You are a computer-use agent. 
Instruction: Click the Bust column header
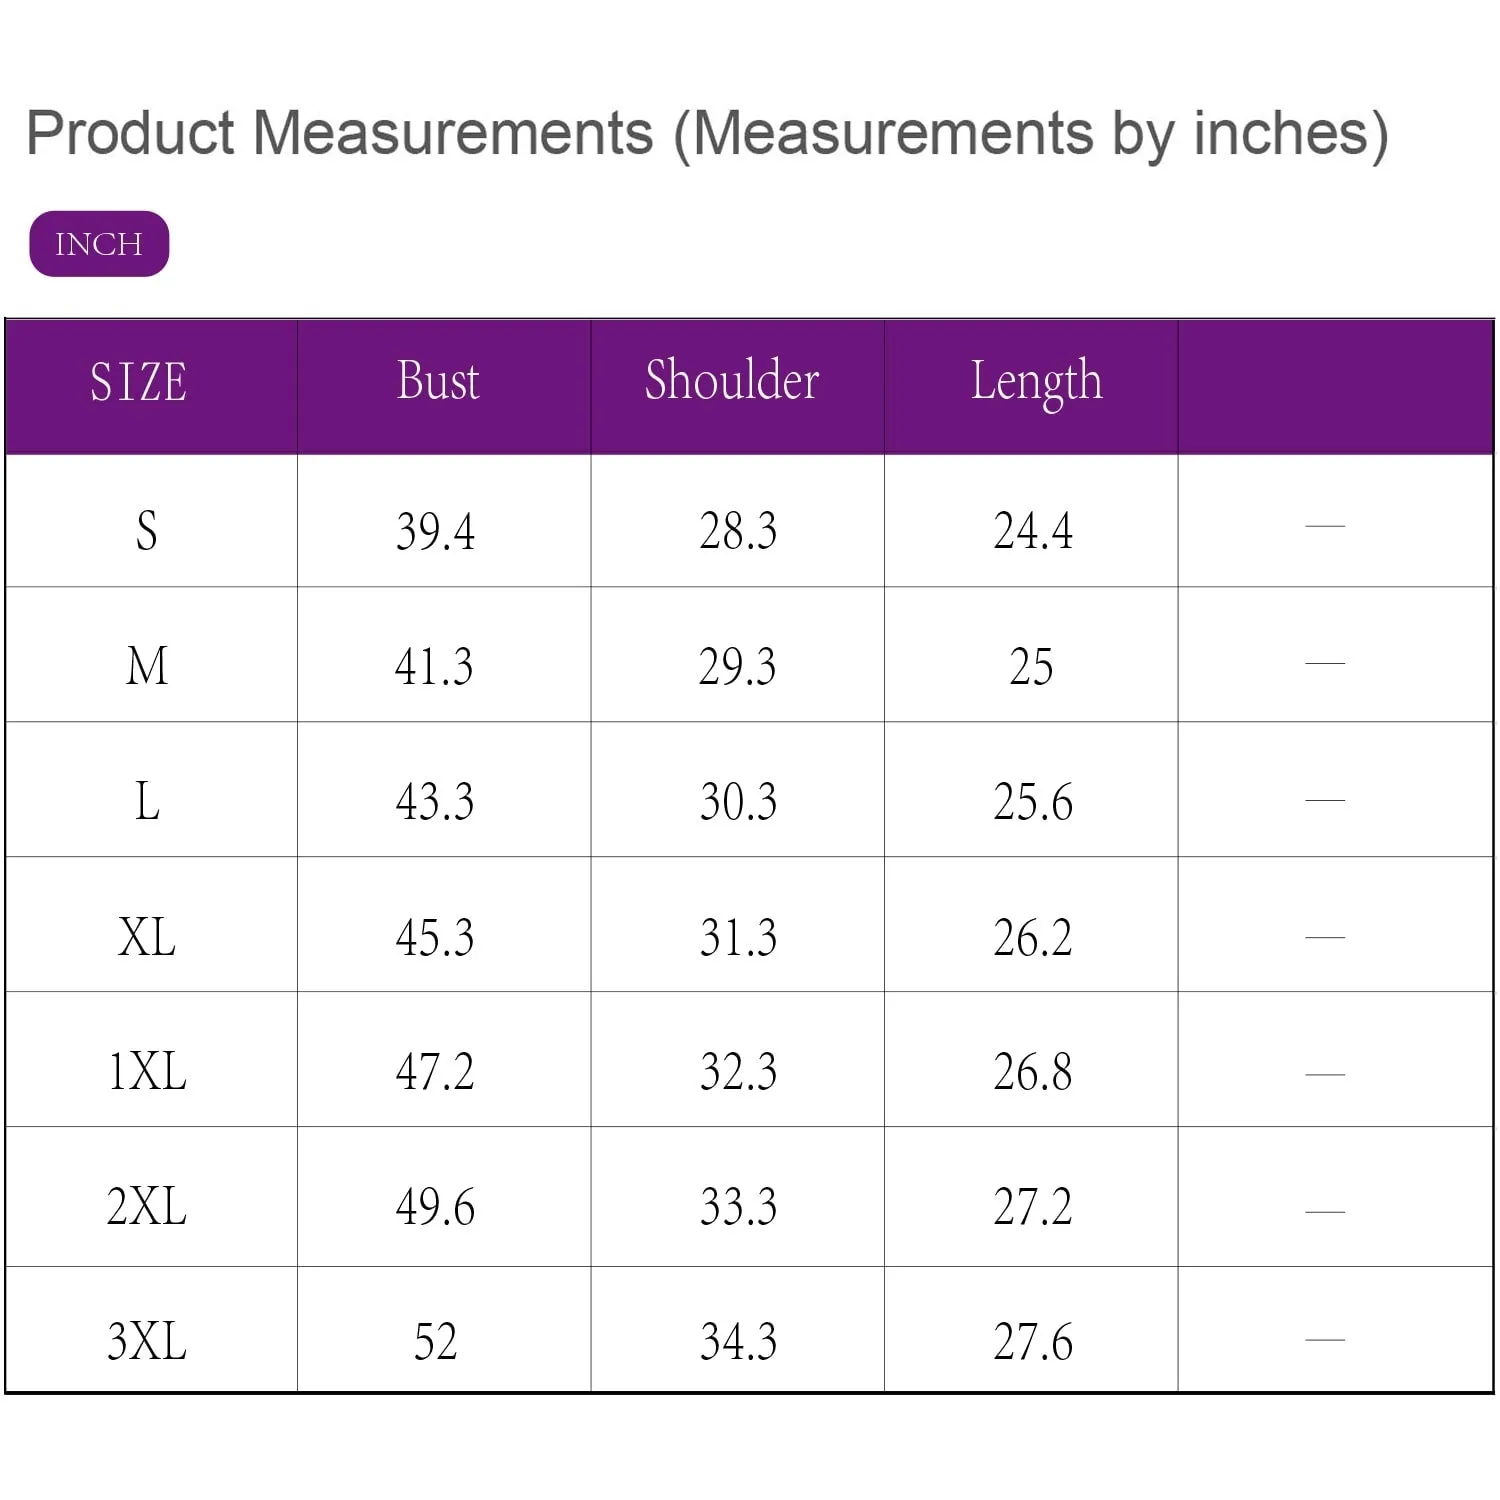pos(438,381)
